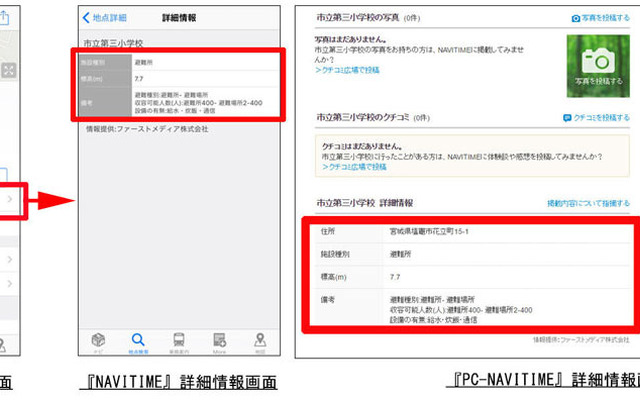Open the ナビ cube tab icon
Image resolution: width=640 pixels, height=400 pixels.
tap(98, 342)
